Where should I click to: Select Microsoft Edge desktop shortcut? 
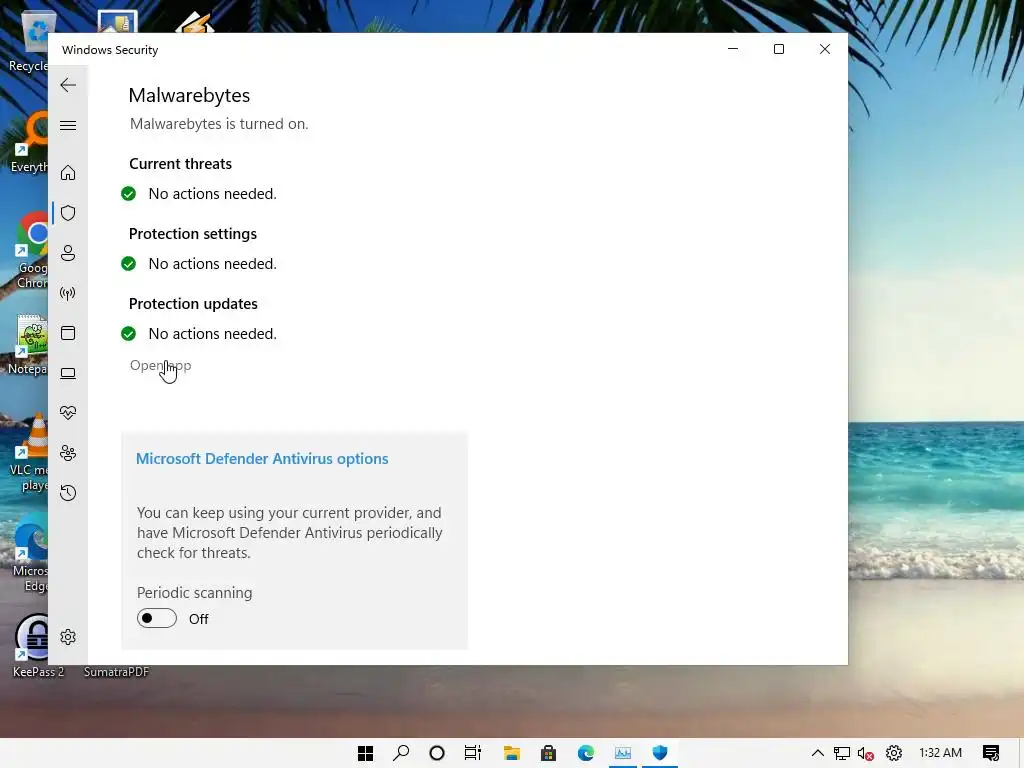[x=30, y=554]
